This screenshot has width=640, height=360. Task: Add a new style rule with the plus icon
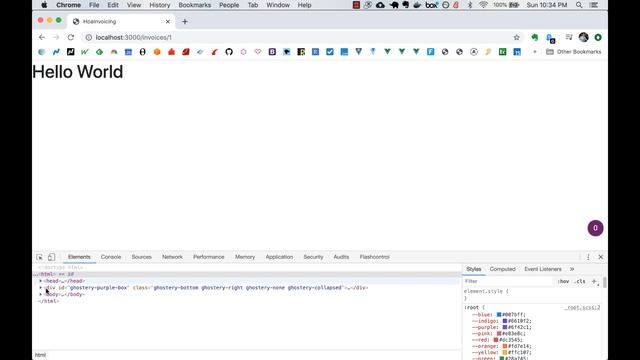tap(594, 281)
